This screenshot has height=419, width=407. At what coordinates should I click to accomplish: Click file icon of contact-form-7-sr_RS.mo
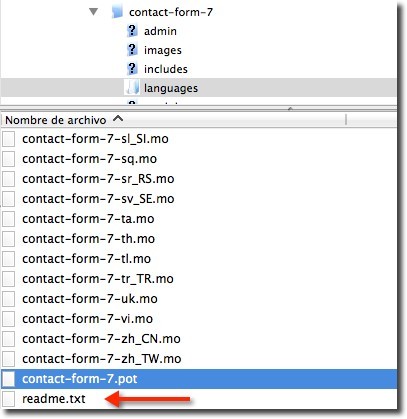(x=9, y=179)
